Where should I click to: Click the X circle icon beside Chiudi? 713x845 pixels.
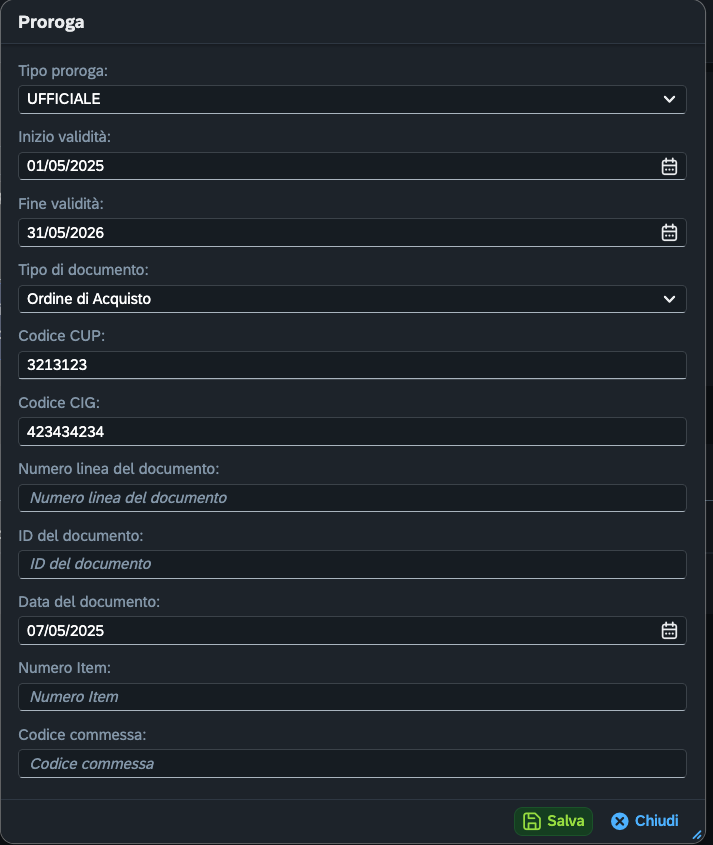tap(620, 821)
